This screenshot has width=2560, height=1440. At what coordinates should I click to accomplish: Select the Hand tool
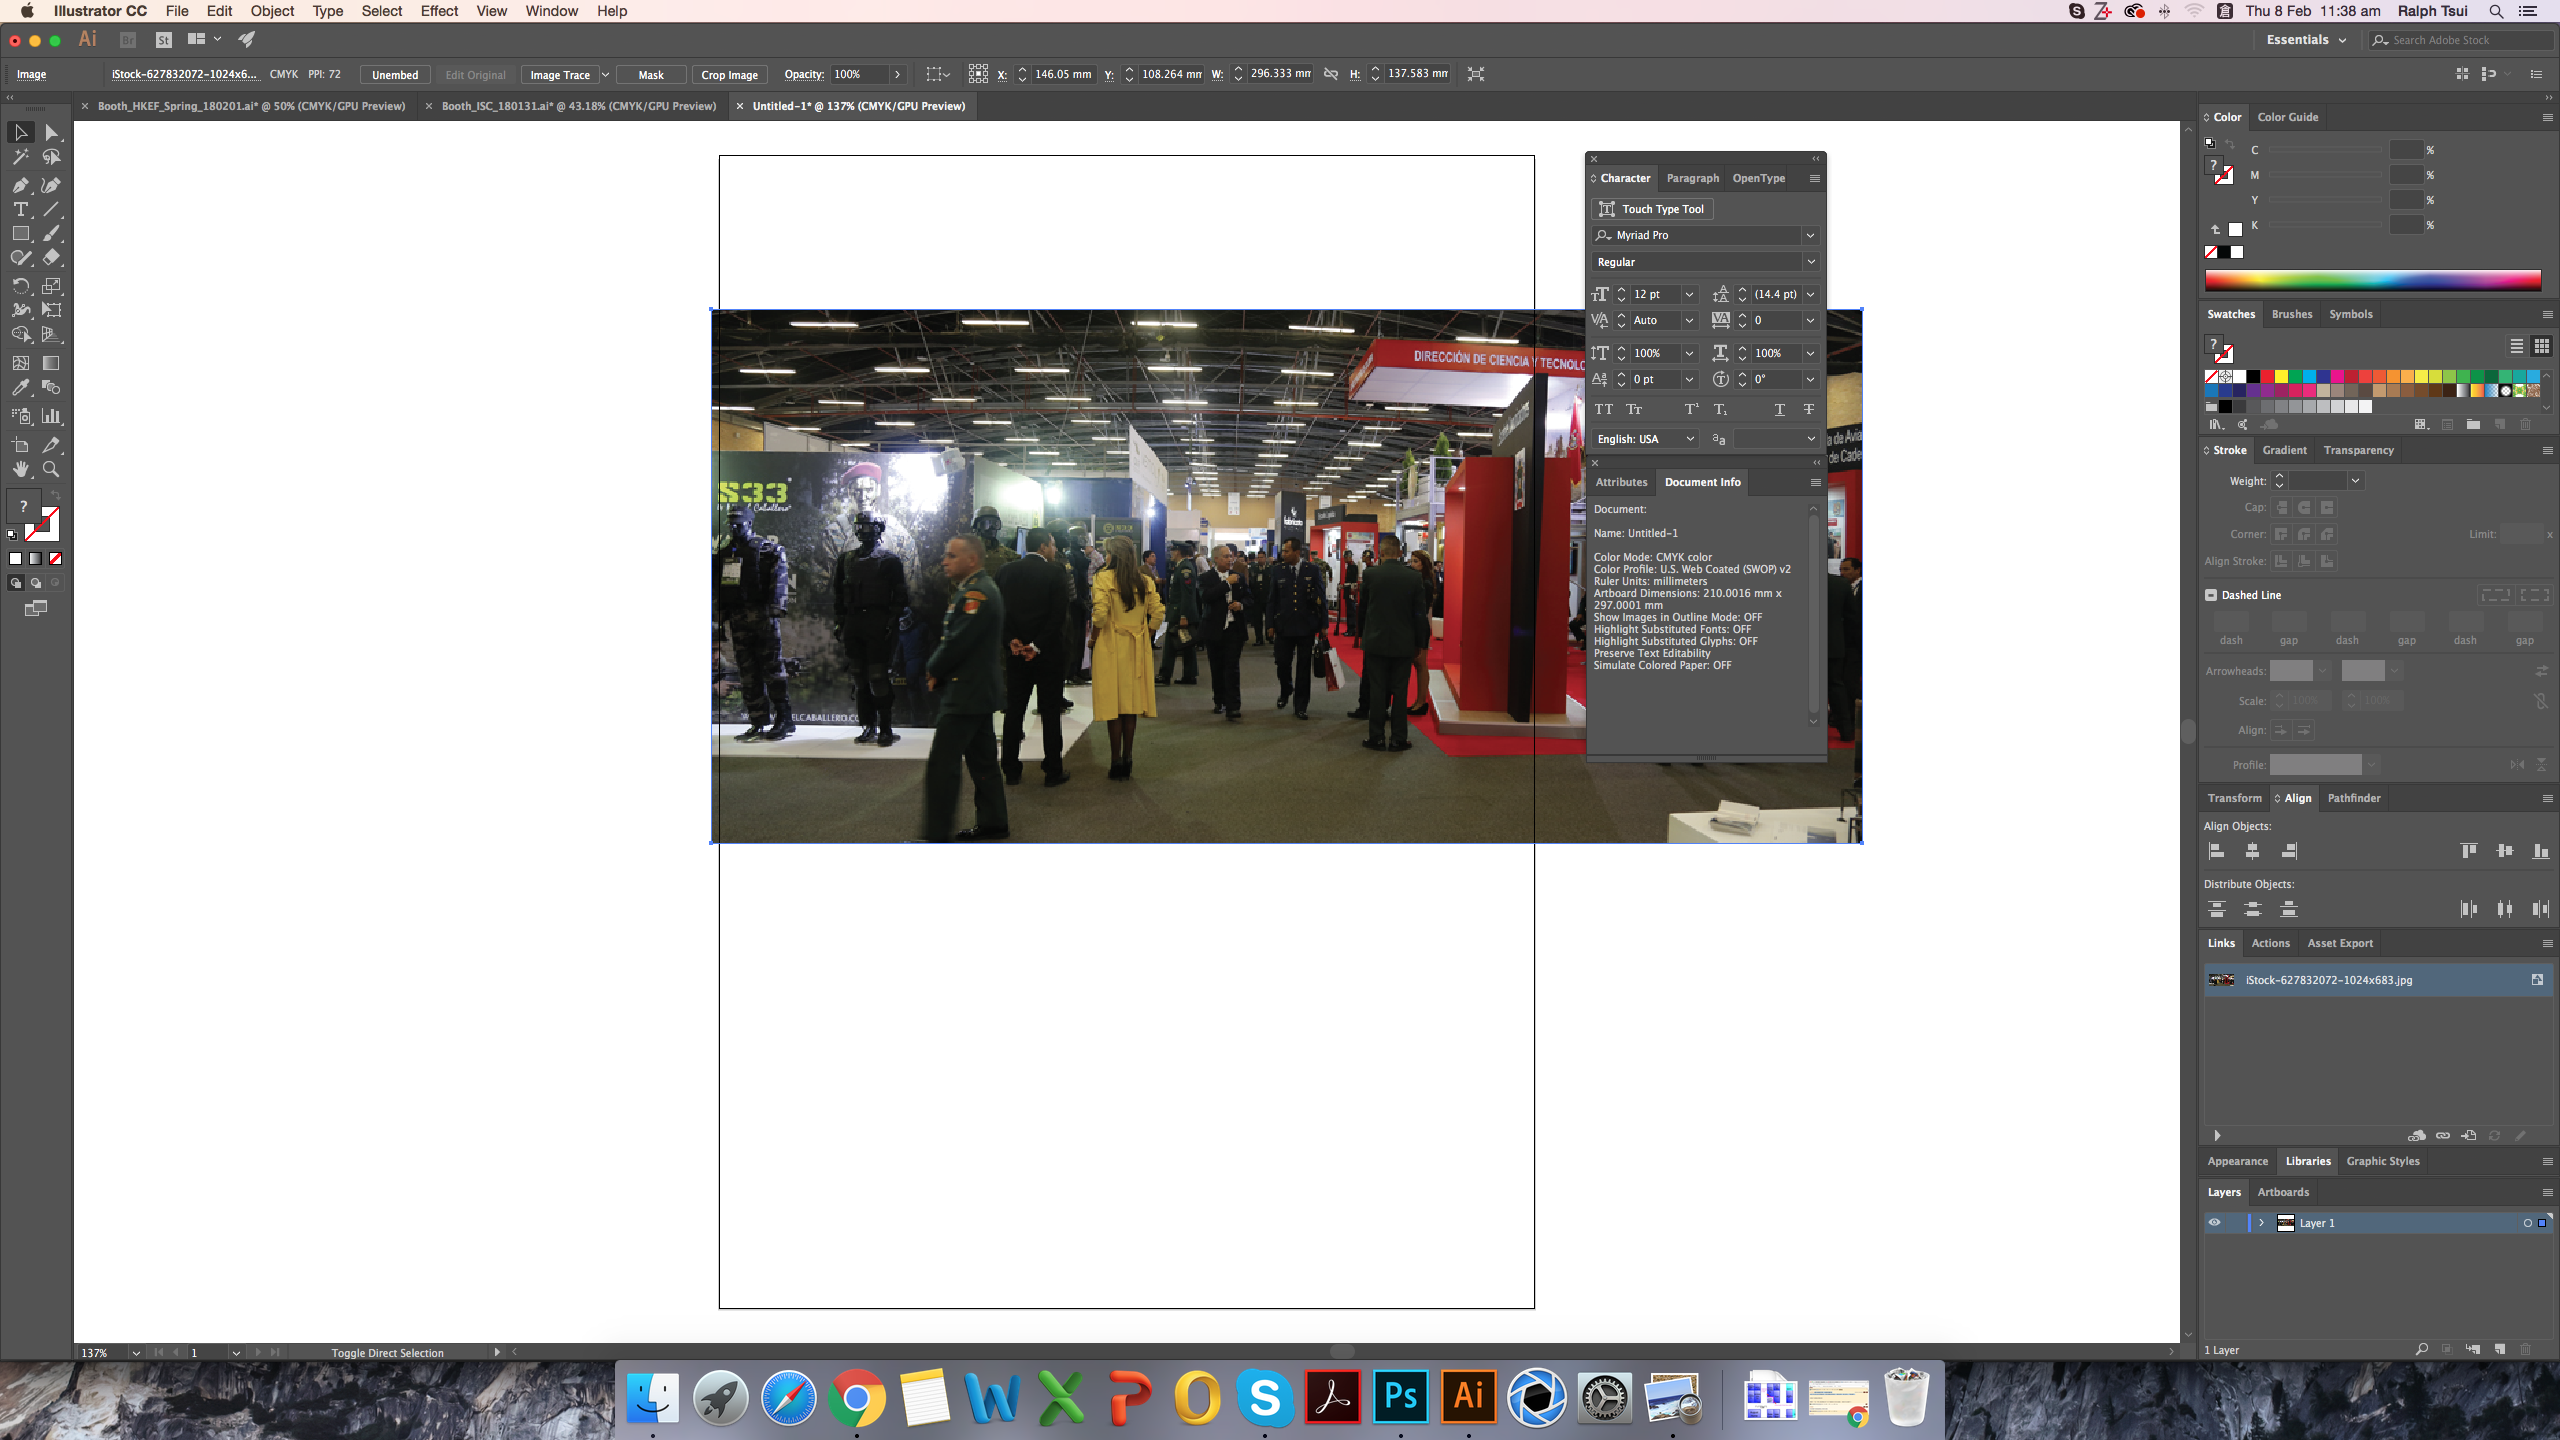click(x=20, y=469)
